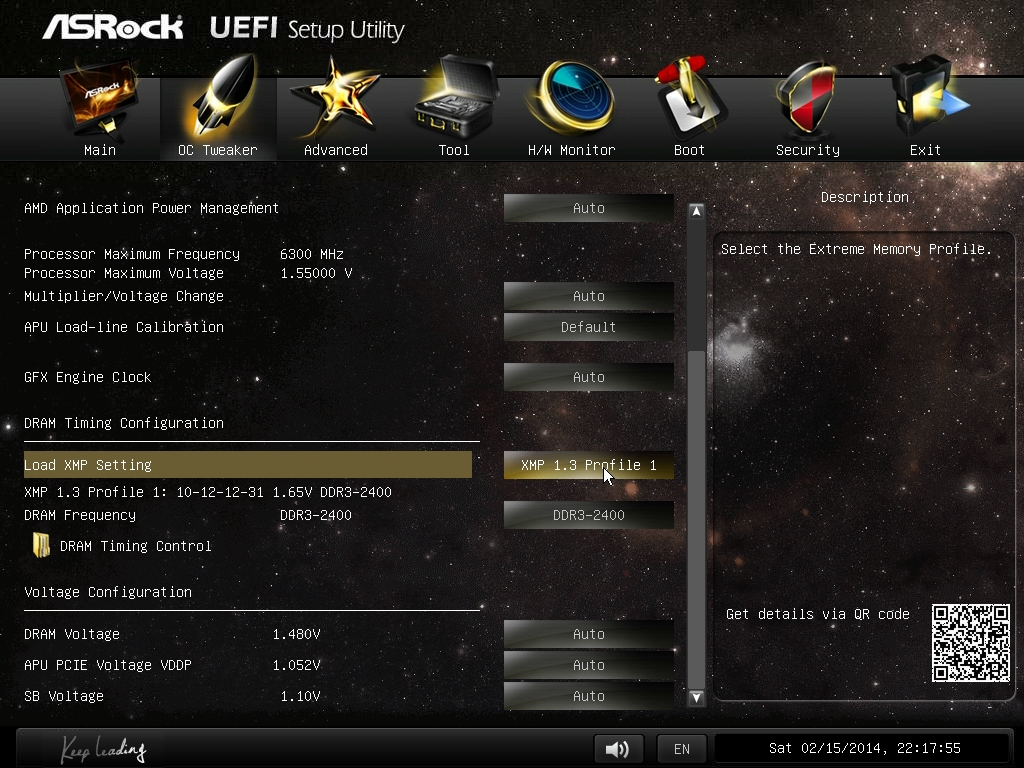Click the 1.480V DRAM voltage value

(296, 634)
